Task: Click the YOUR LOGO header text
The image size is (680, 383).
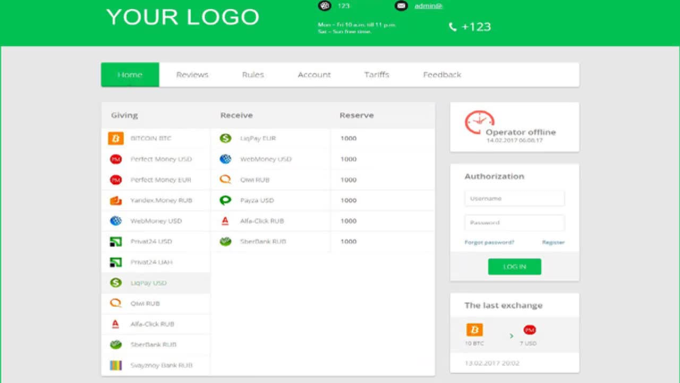Action: click(183, 17)
